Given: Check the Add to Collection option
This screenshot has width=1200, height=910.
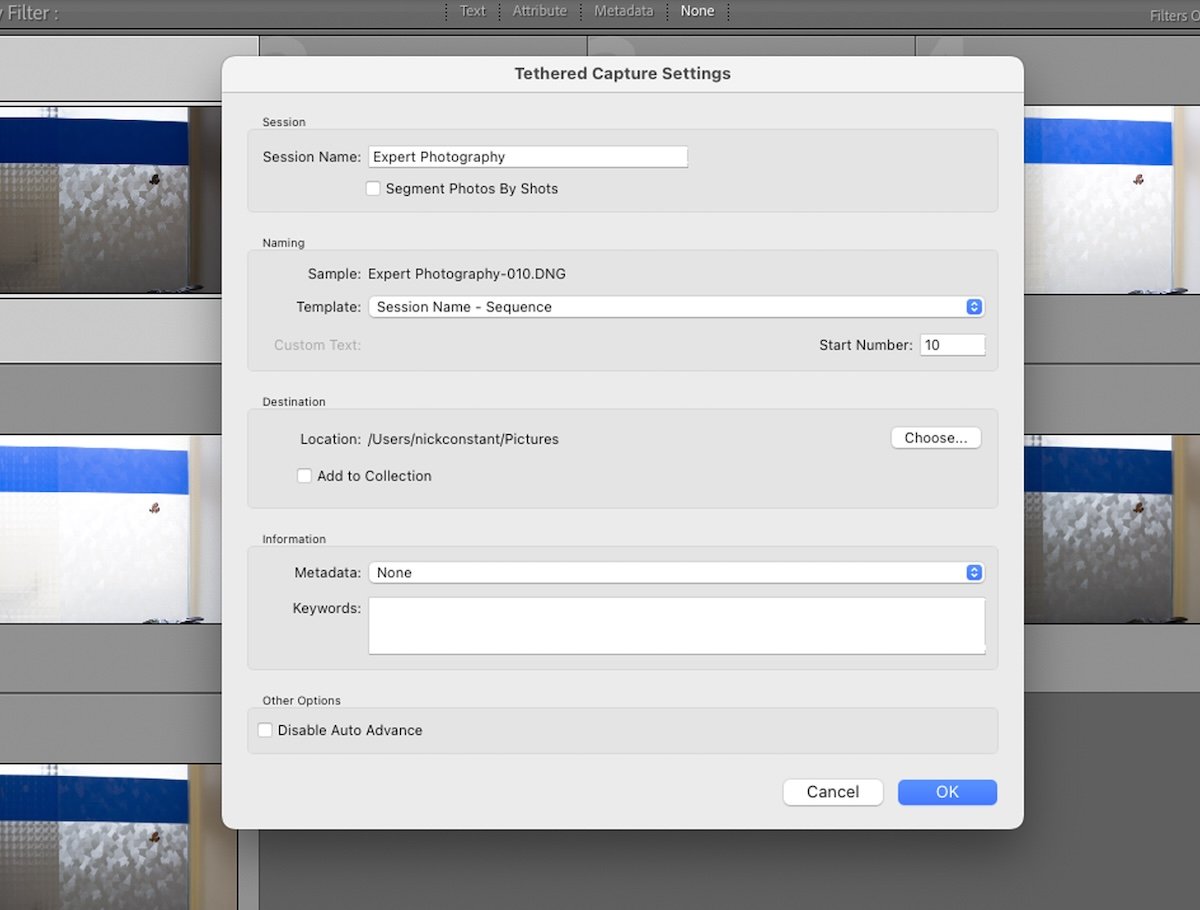Looking at the screenshot, I should tap(305, 476).
